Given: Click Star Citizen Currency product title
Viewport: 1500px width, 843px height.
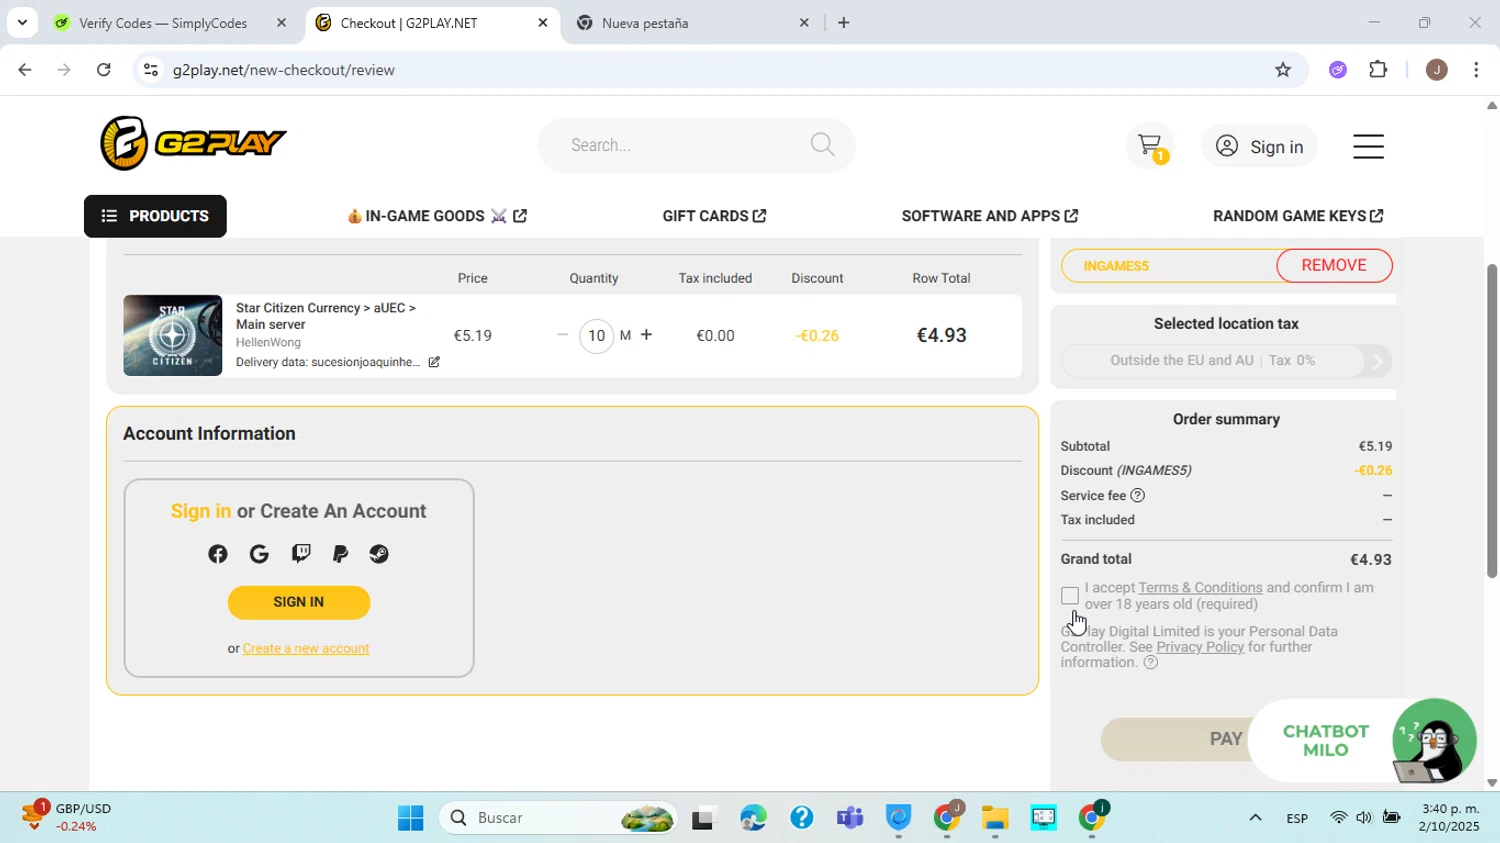Looking at the screenshot, I should click(326, 316).
